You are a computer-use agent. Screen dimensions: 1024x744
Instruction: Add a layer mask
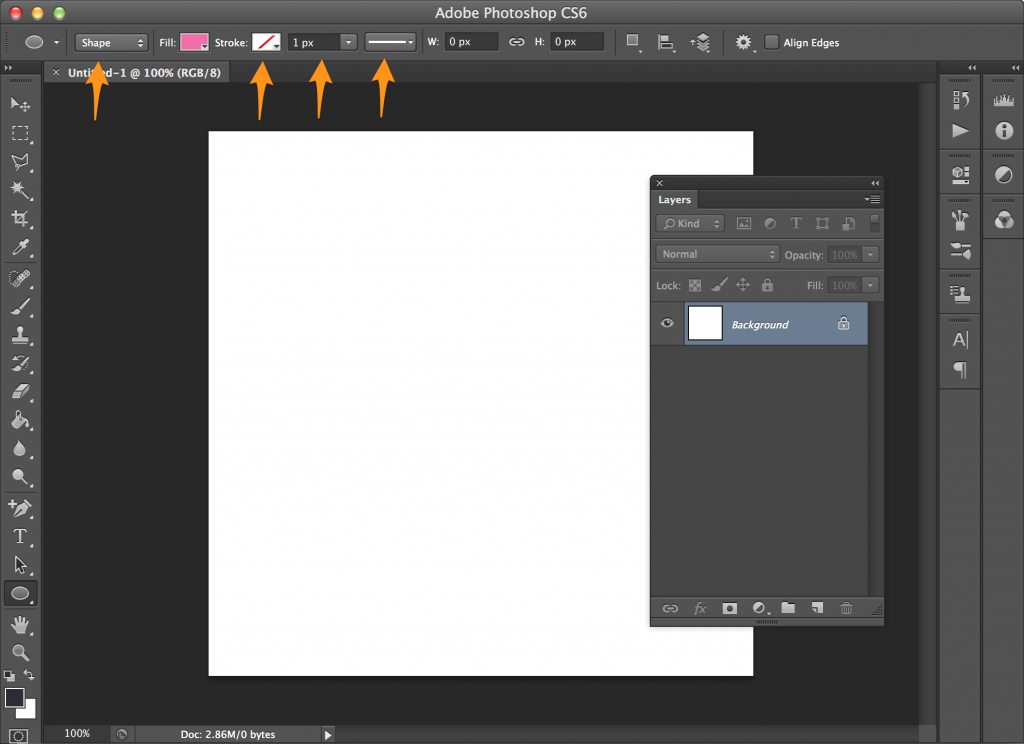click(x=730, y=608)
